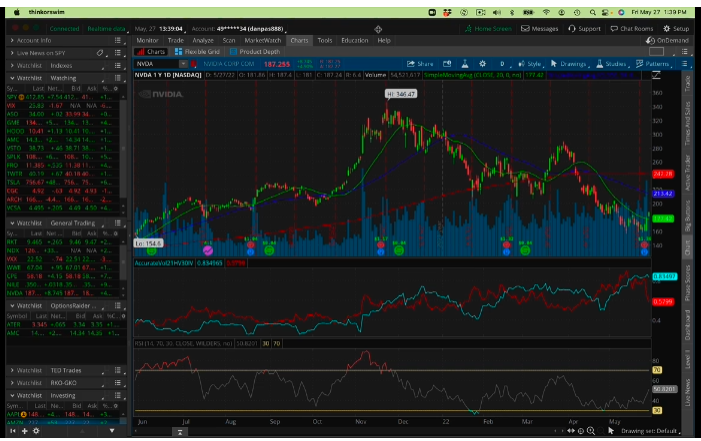Open the Messages envelope
Screen dimensions: 701x441
[x=540, y=29]
